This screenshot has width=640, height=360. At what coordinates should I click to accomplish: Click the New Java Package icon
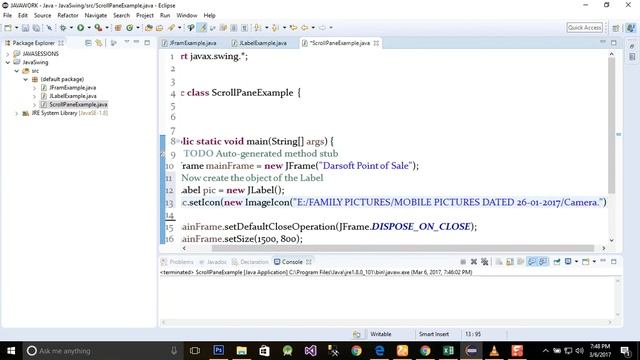click(118, 28)
